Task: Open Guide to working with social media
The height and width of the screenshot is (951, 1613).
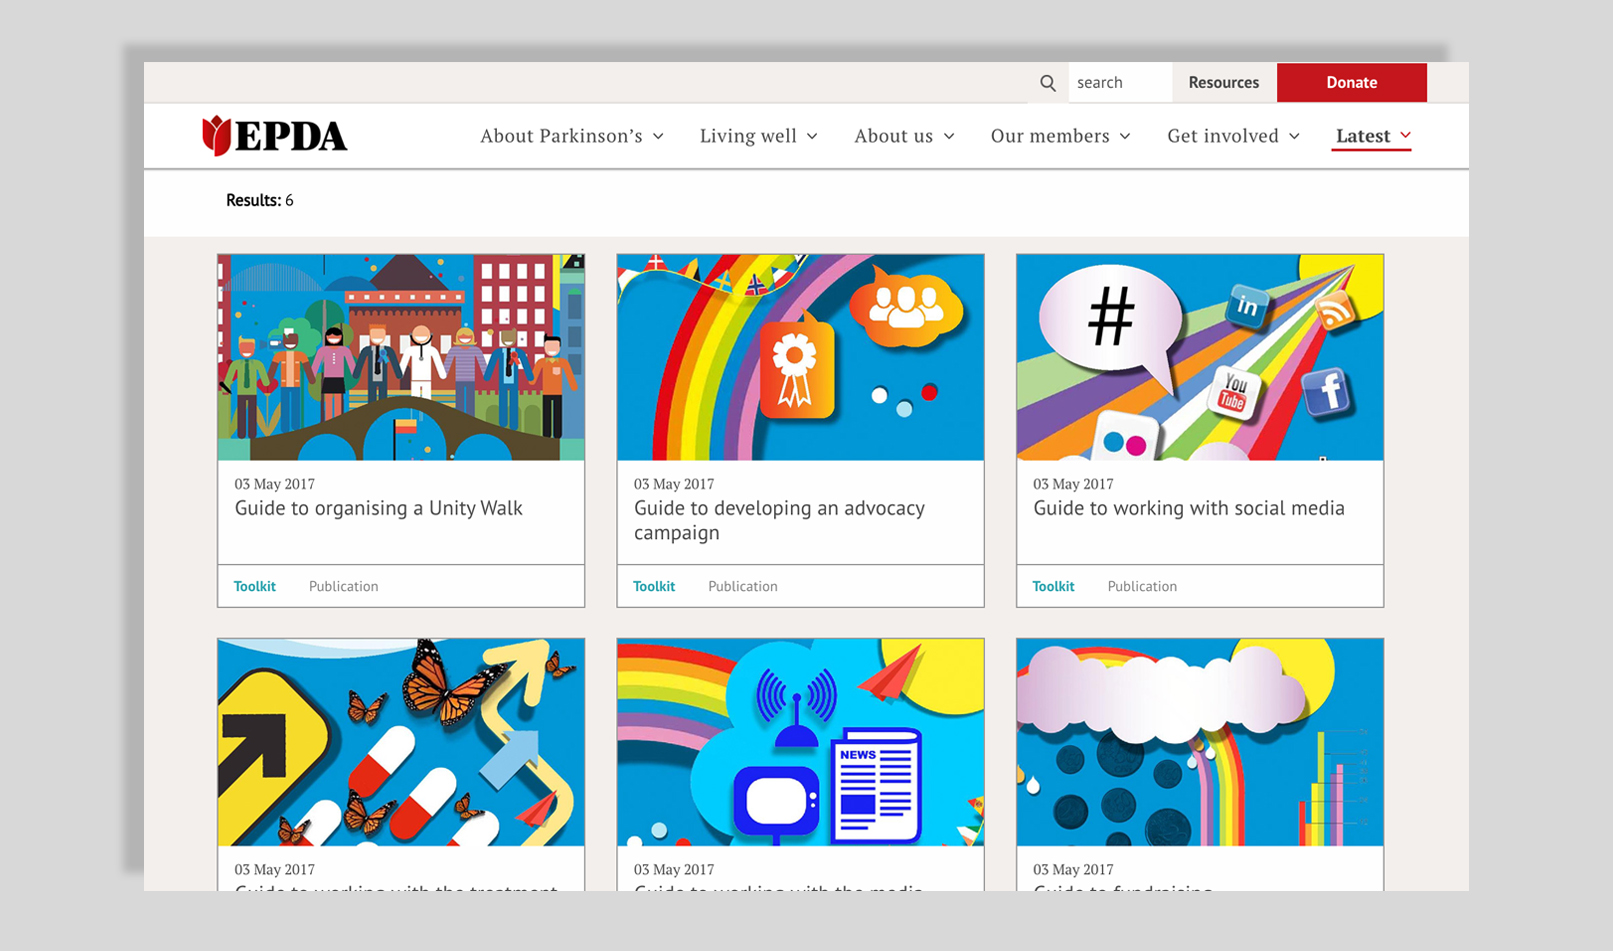Action: 1188,508
